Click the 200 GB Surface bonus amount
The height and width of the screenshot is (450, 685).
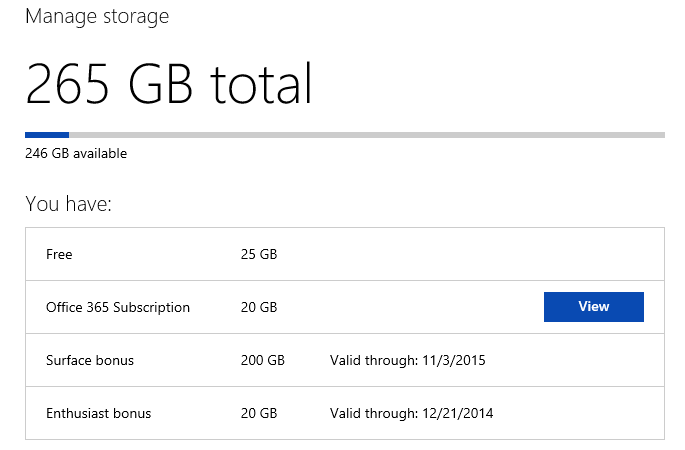click(263, 360)
